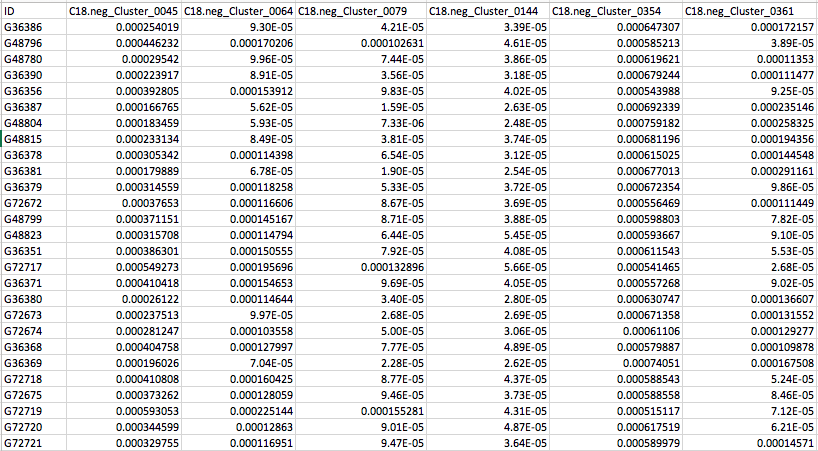This screenshot has height=451, width=818.
Task: Select cell value 4.37E-05
Action: pyautogui.click(x=488, y=379)
